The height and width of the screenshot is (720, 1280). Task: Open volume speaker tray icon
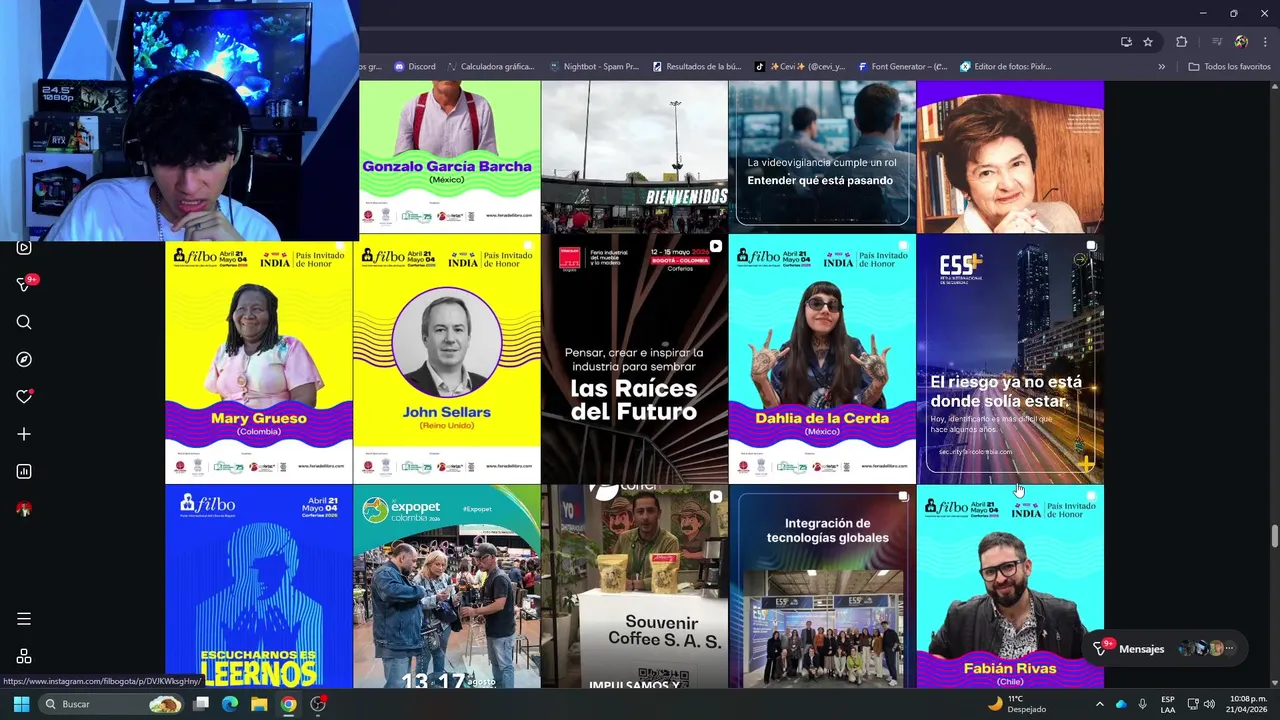1209,704
